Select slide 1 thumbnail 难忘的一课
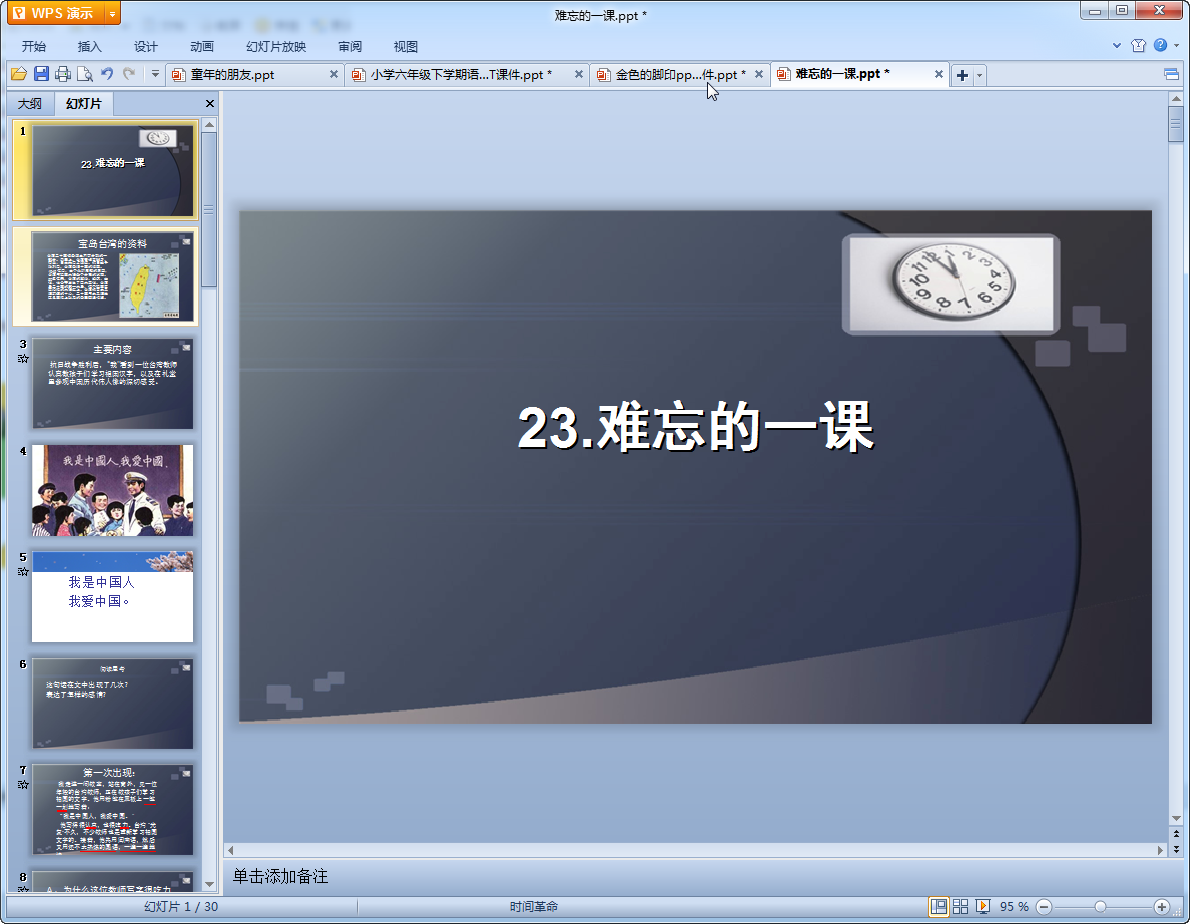The width and height of the screenshot is (1190, 924). 112,170
